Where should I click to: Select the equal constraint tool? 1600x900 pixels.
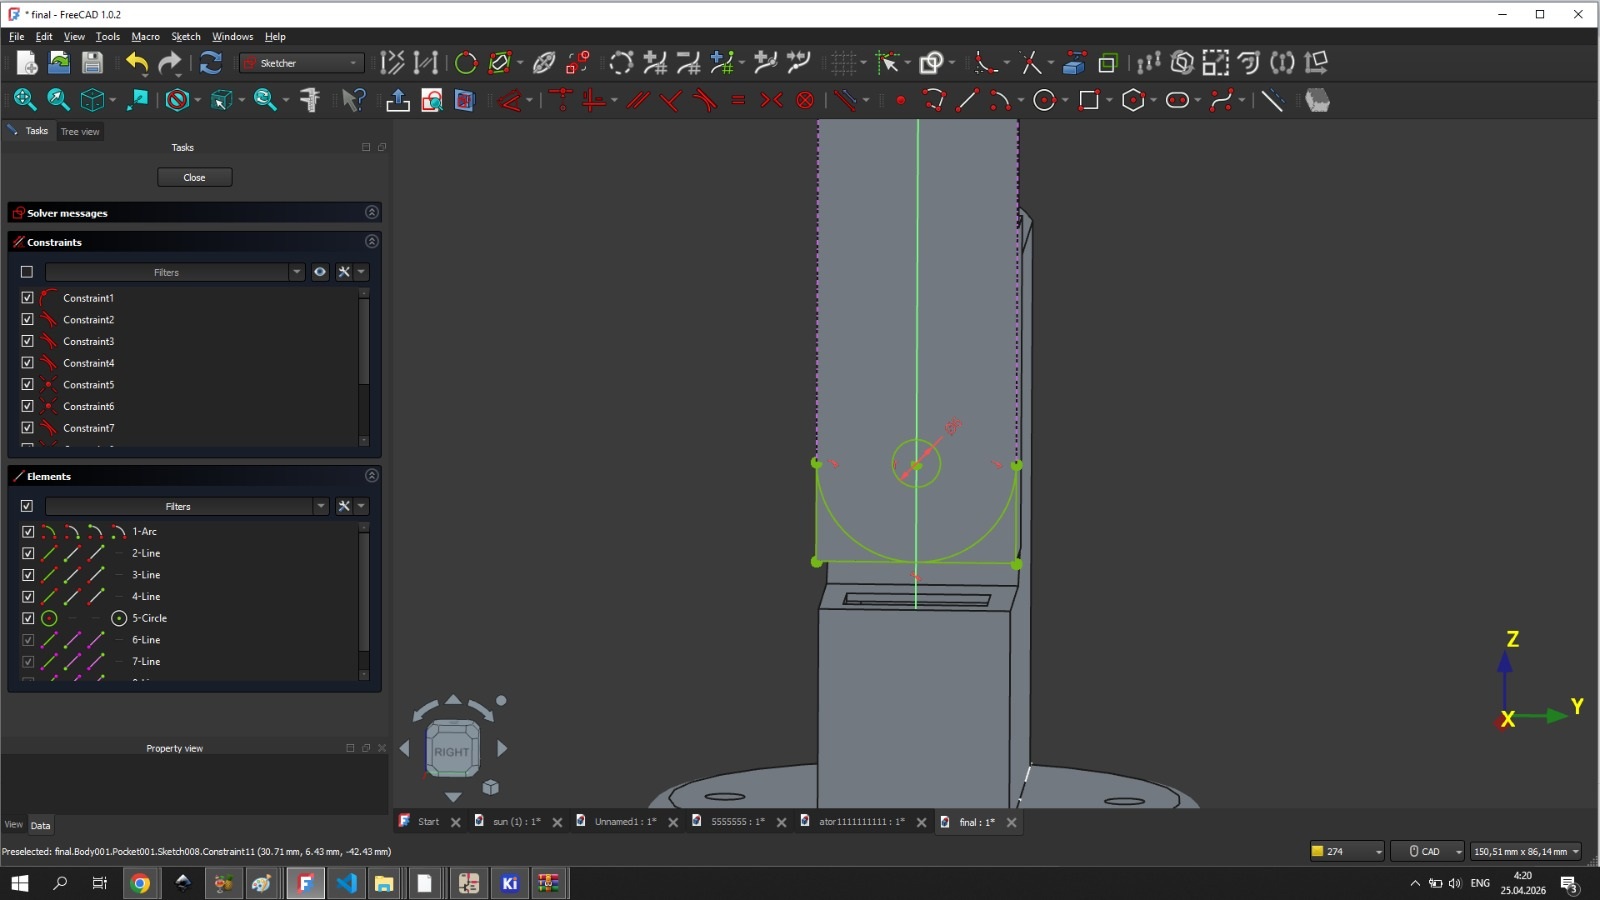pyautogui.click(x=738, y=100)
